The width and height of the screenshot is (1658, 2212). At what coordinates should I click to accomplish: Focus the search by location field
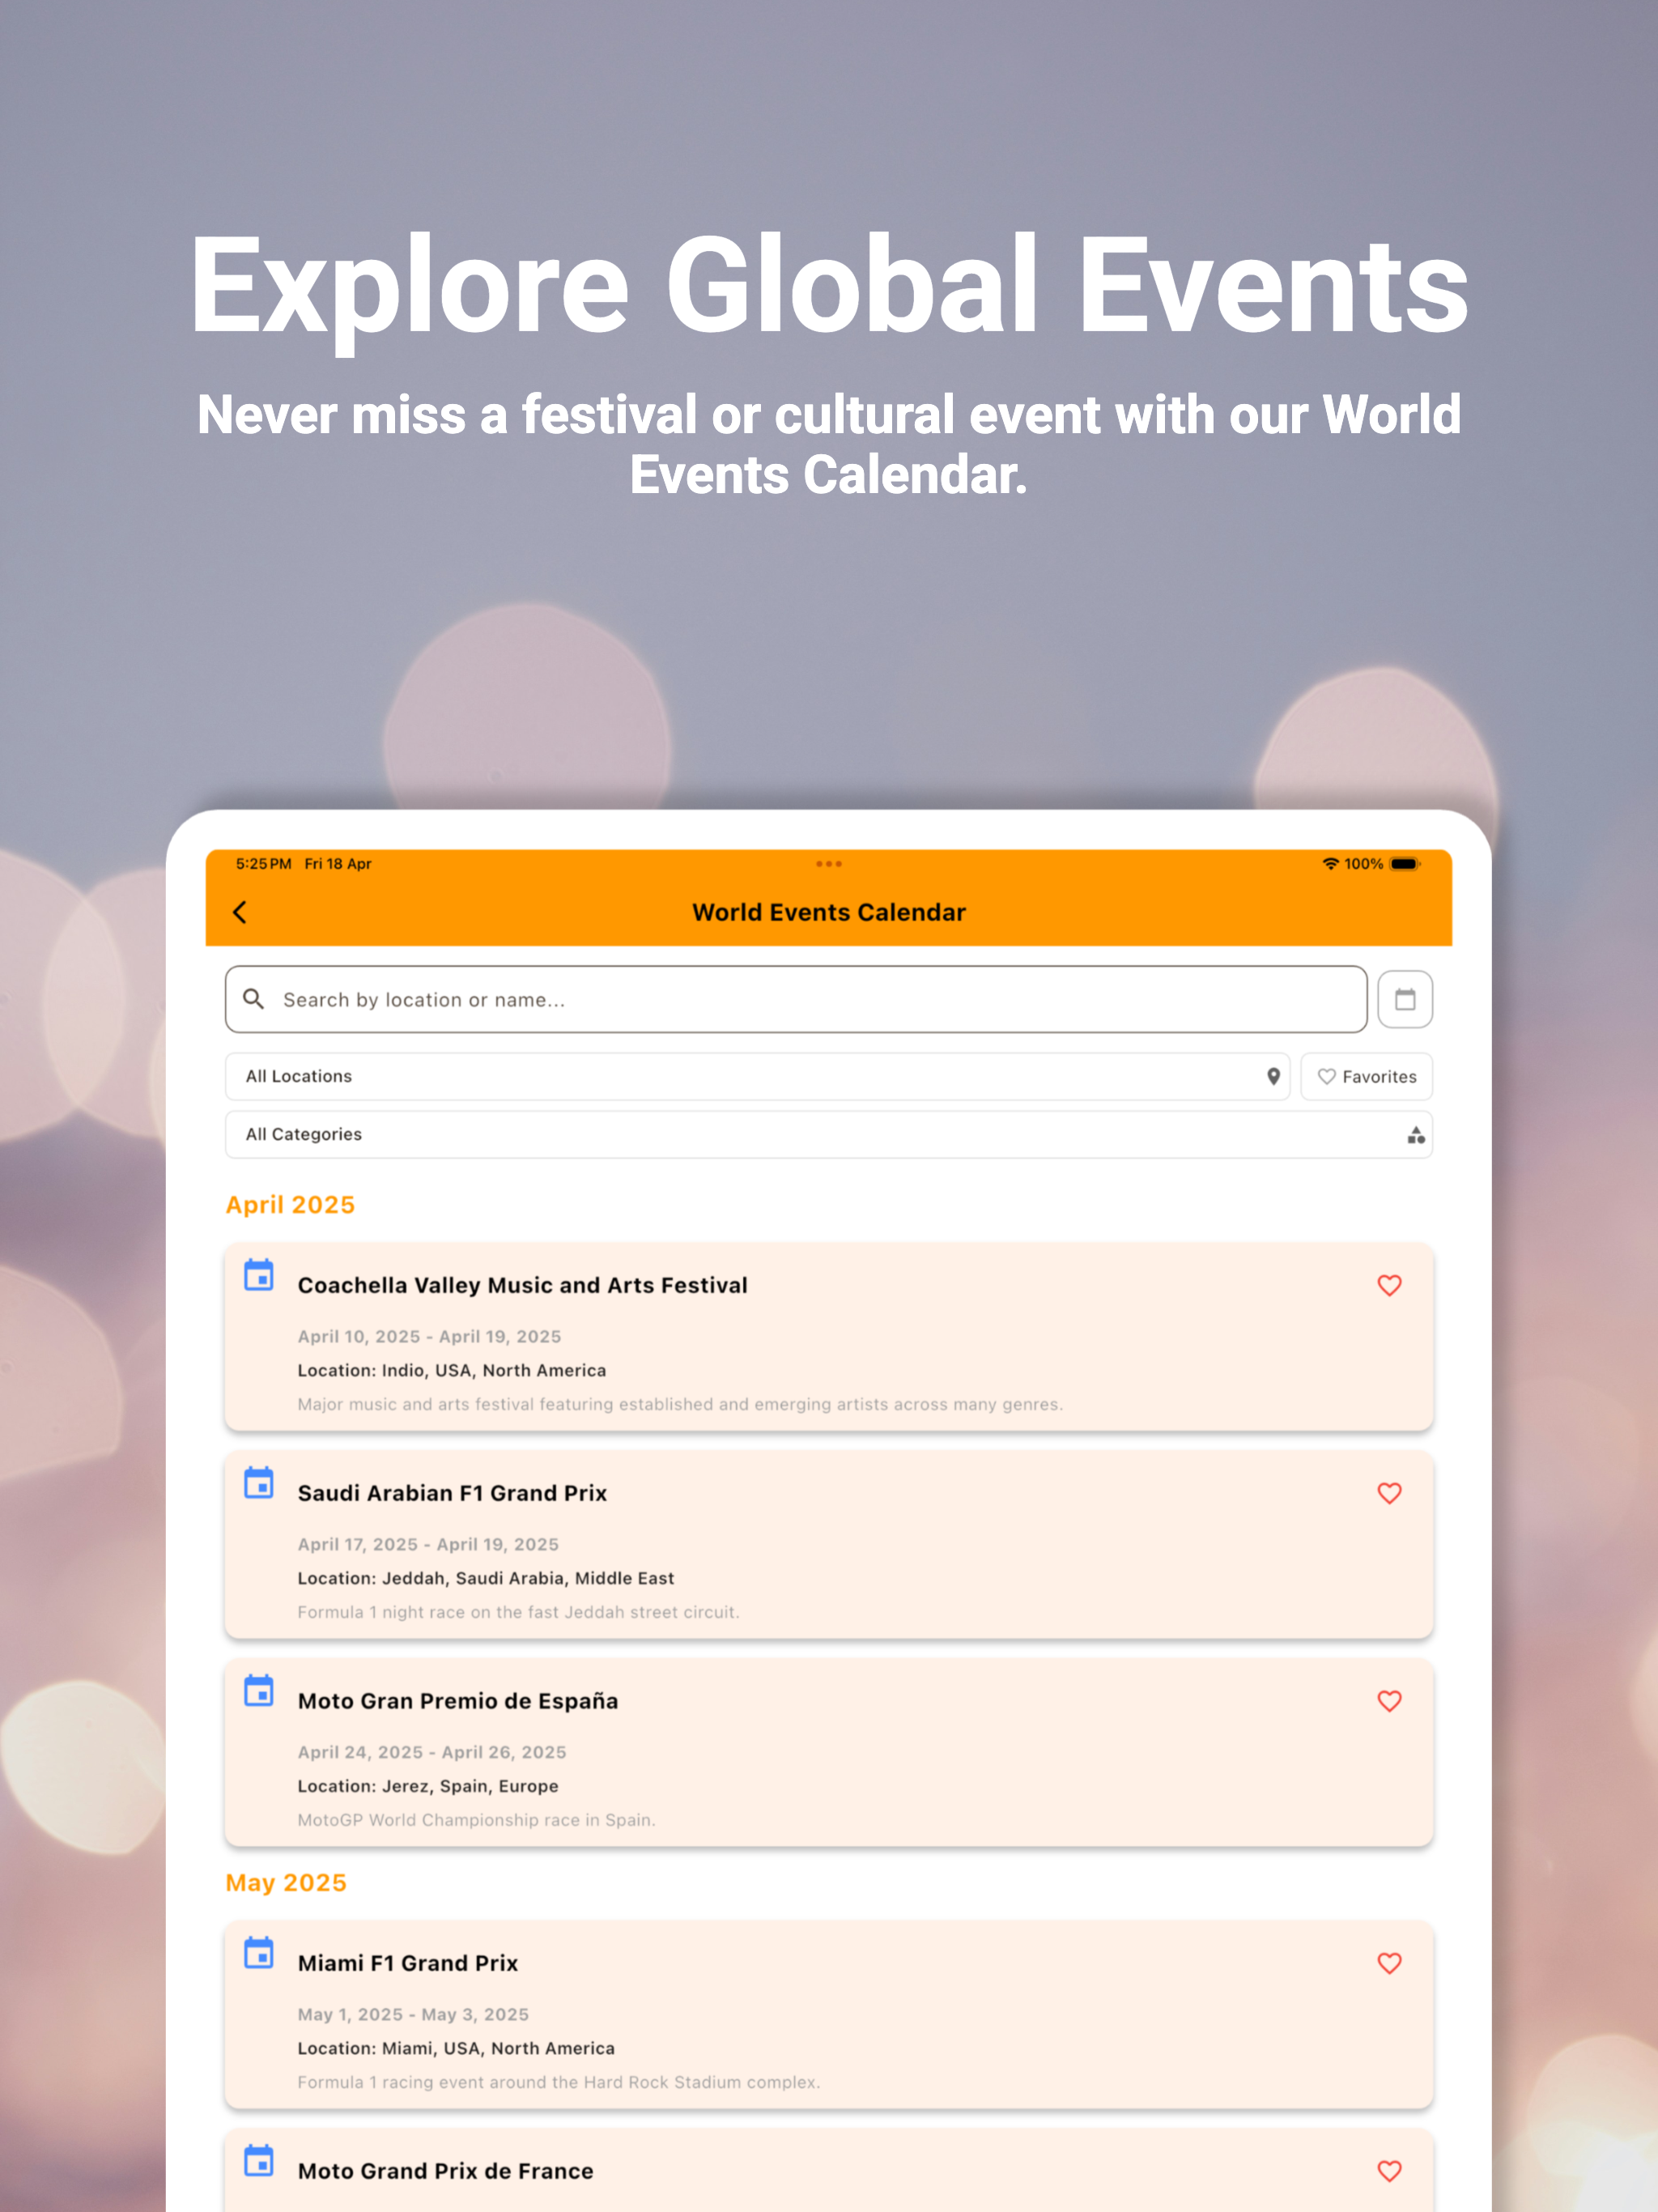point(796,999)
